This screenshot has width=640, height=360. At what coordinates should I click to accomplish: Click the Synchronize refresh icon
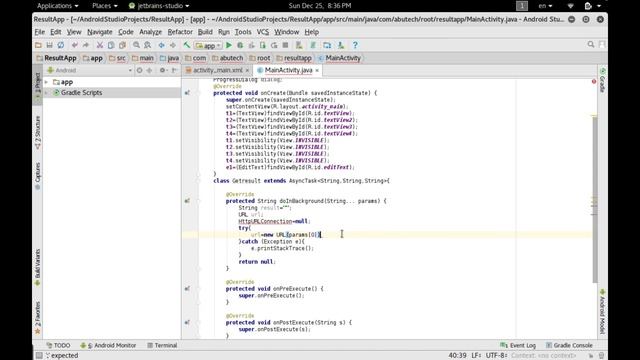pyautogui.click(x=61, y=45)
